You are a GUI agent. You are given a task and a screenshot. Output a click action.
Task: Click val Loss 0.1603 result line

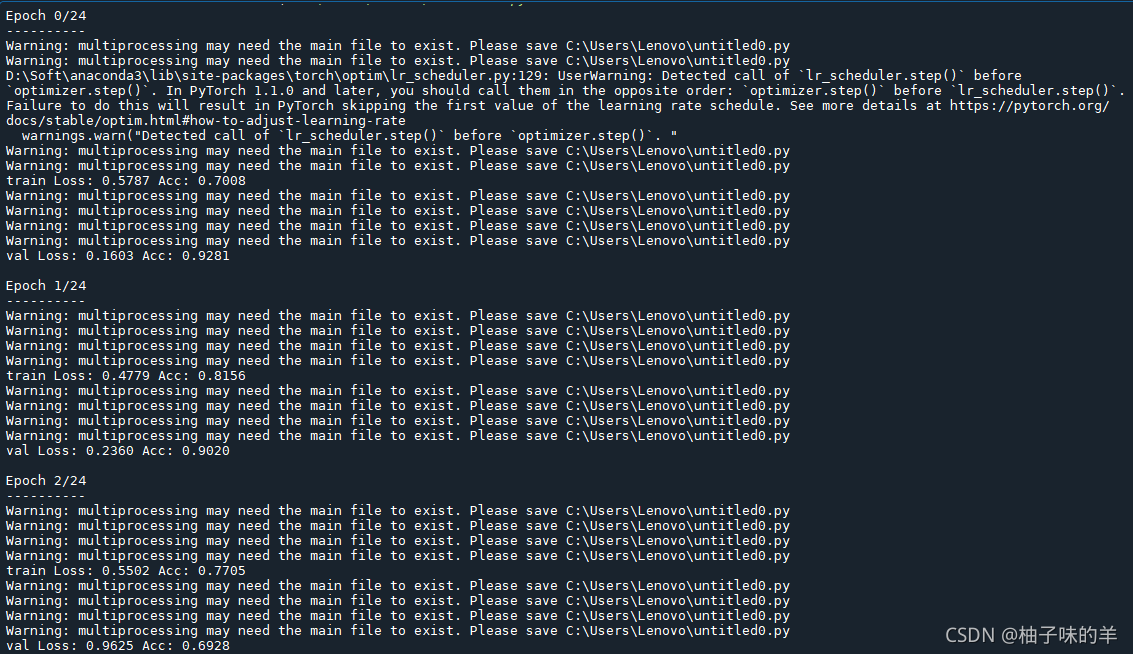pyautogui.click(x=117, y=256)
